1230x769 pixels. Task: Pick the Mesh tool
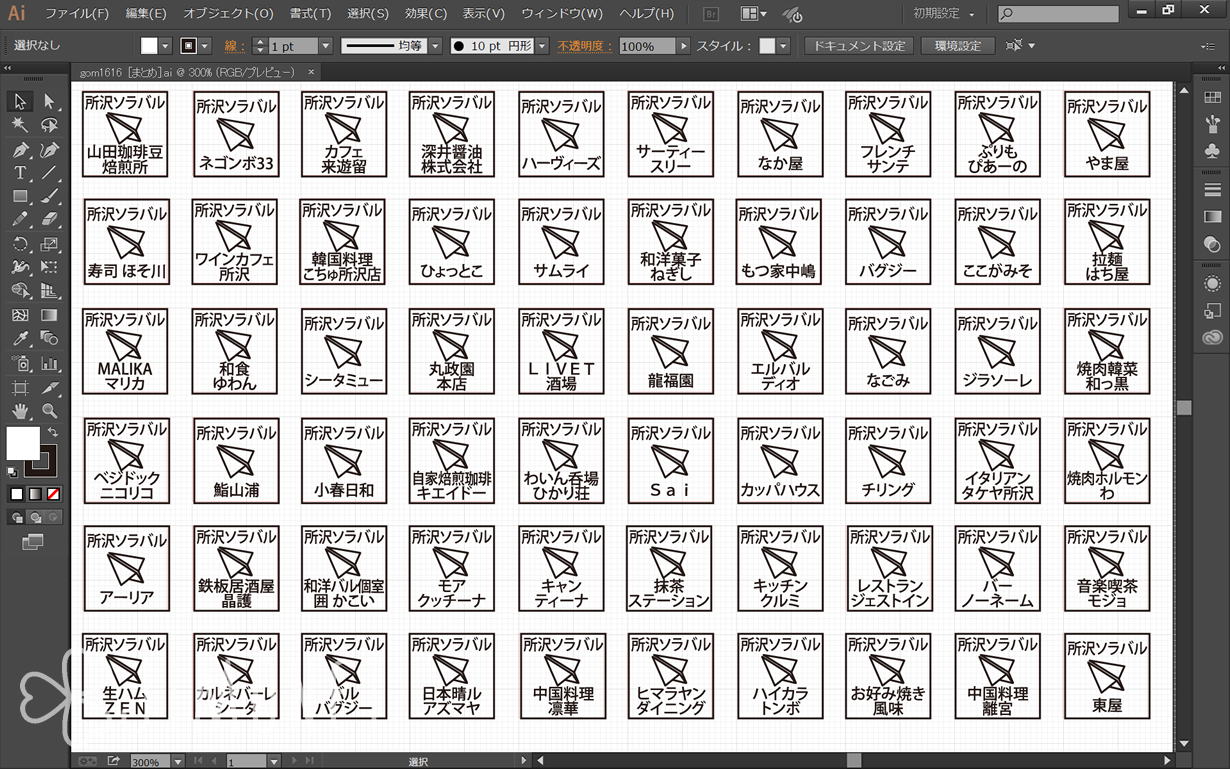click(x=20, y=316)
